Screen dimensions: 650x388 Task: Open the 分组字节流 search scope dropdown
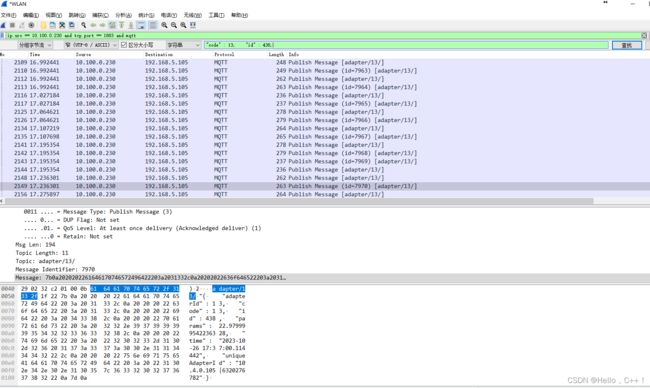point(35,45)
